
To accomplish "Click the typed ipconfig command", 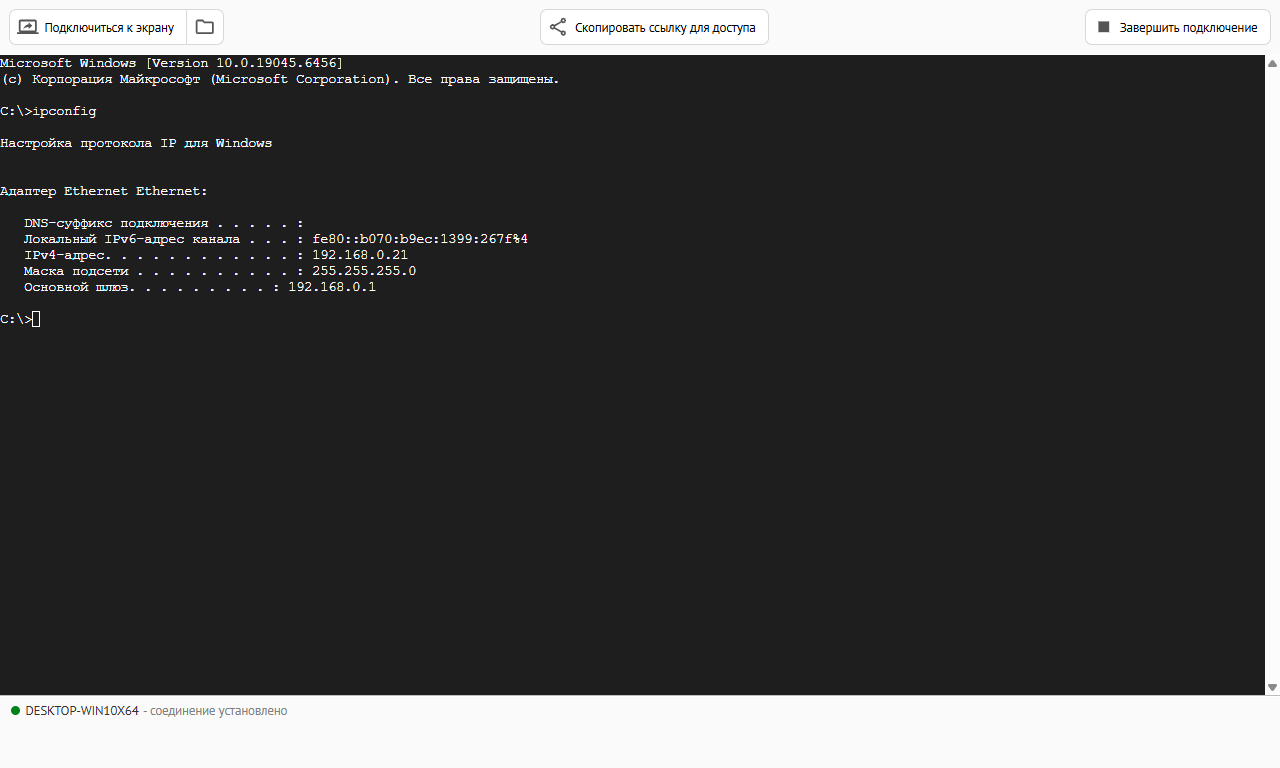I will point(64,111).
